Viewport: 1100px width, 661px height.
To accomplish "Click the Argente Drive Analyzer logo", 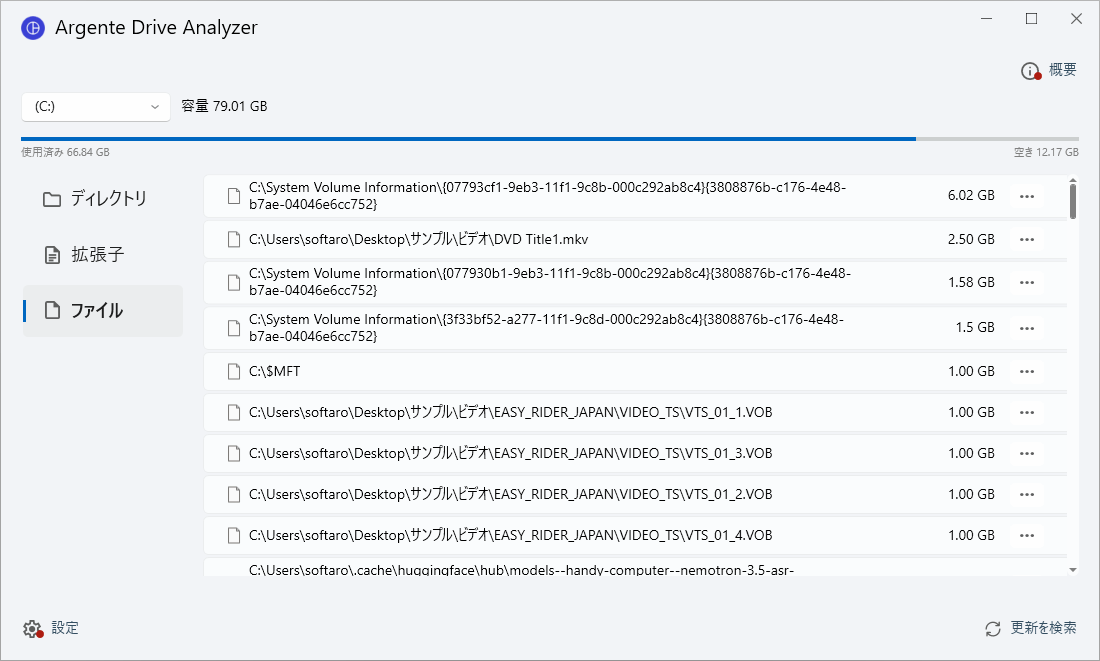I will click(33, 28).
